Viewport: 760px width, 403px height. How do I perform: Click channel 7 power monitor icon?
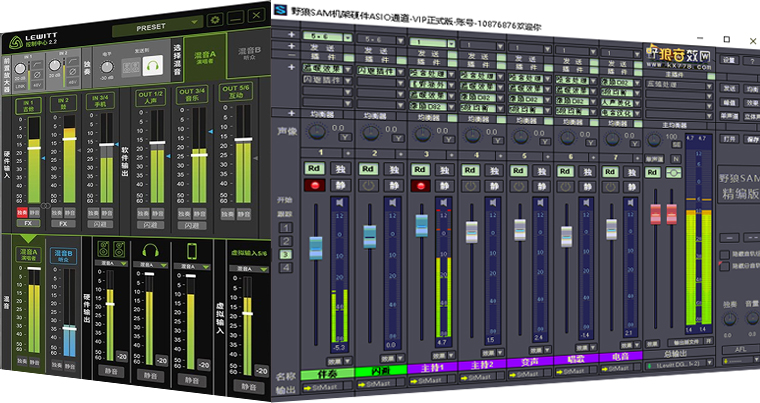pos(610,186)
